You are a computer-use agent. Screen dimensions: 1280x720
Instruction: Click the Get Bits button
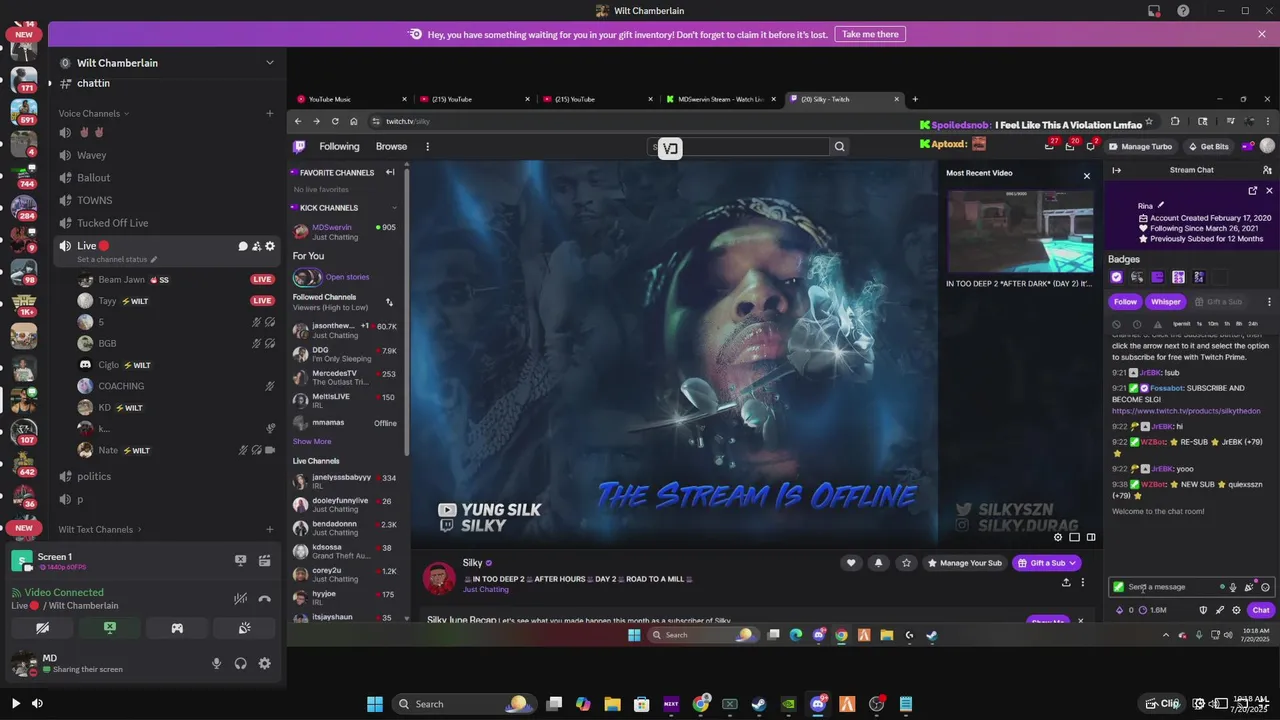[1208, 146]
